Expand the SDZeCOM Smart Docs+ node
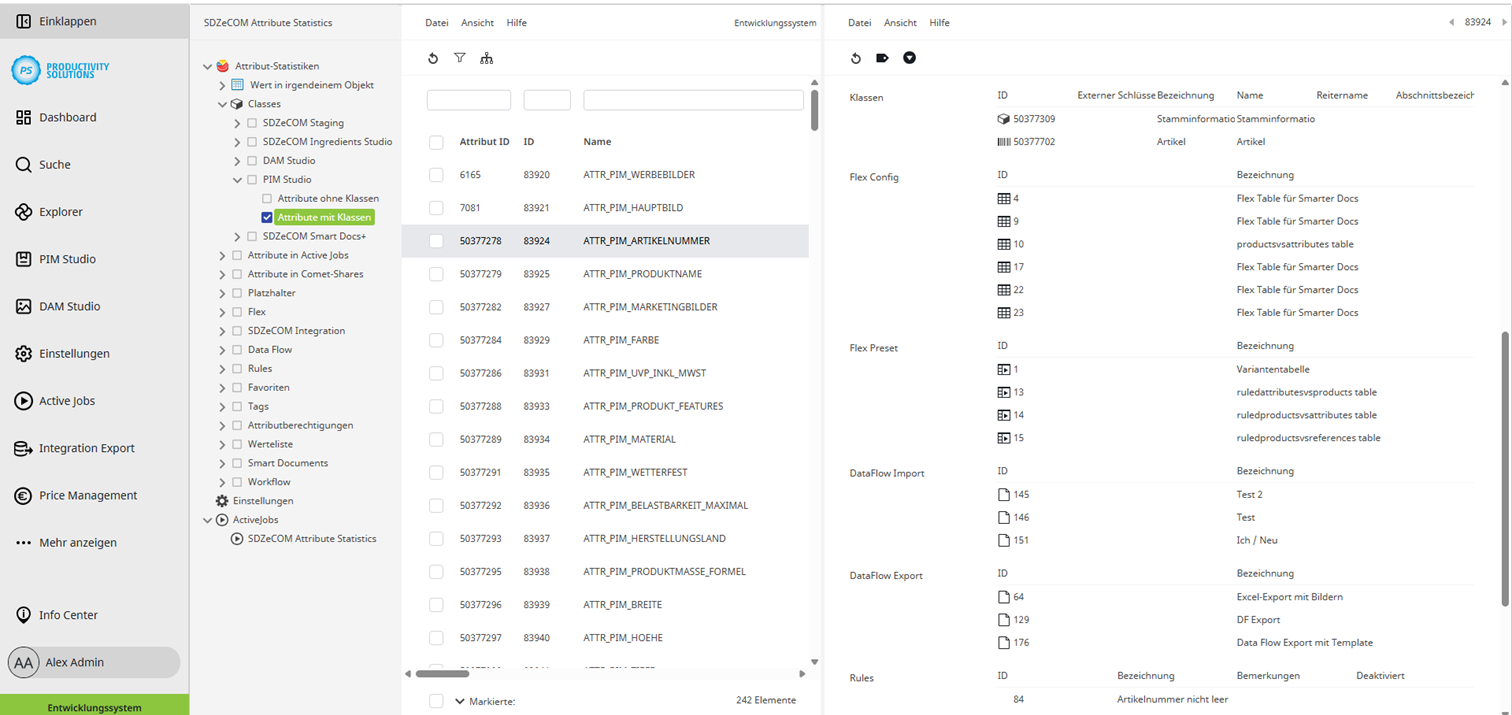Screen dimensions: 1512x715 point(236,236)
